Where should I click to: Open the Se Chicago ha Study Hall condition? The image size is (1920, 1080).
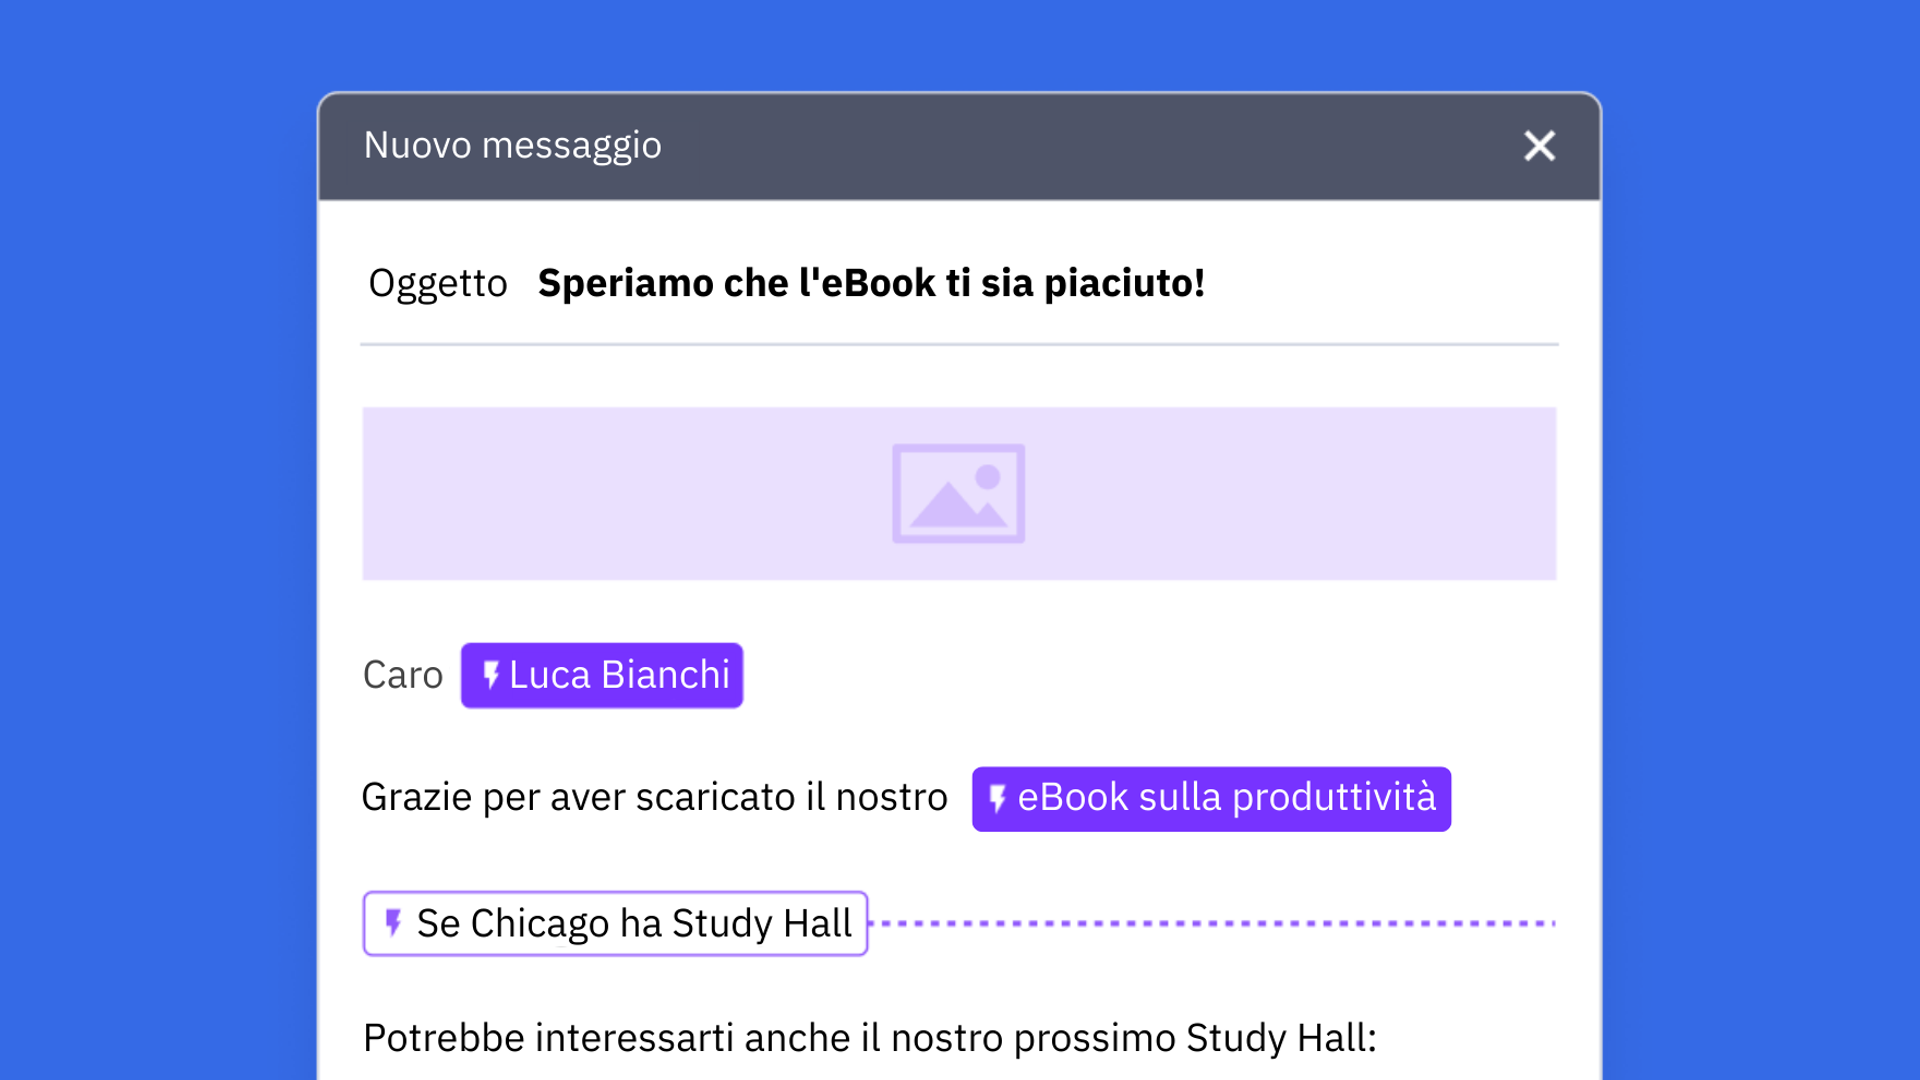(x=633, y=923)
